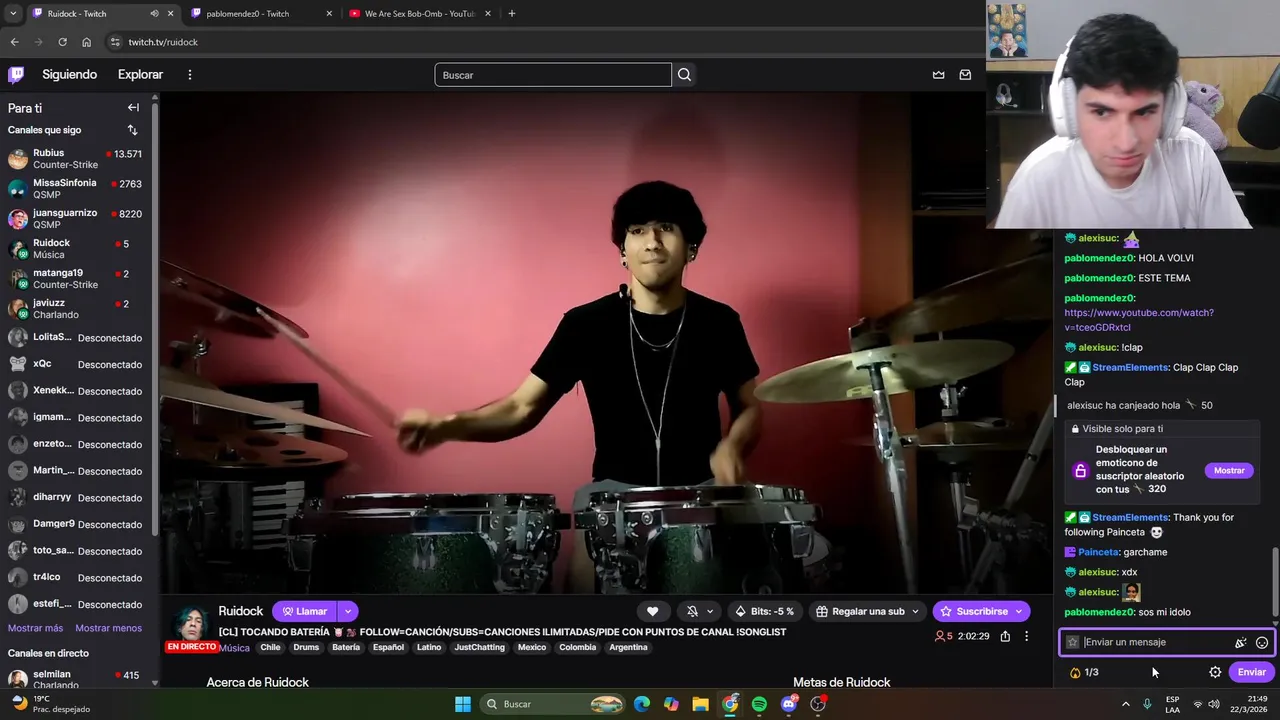Open chat settings gear
This screenshot has width=1280, height=720.
[x=1215, y=672]
